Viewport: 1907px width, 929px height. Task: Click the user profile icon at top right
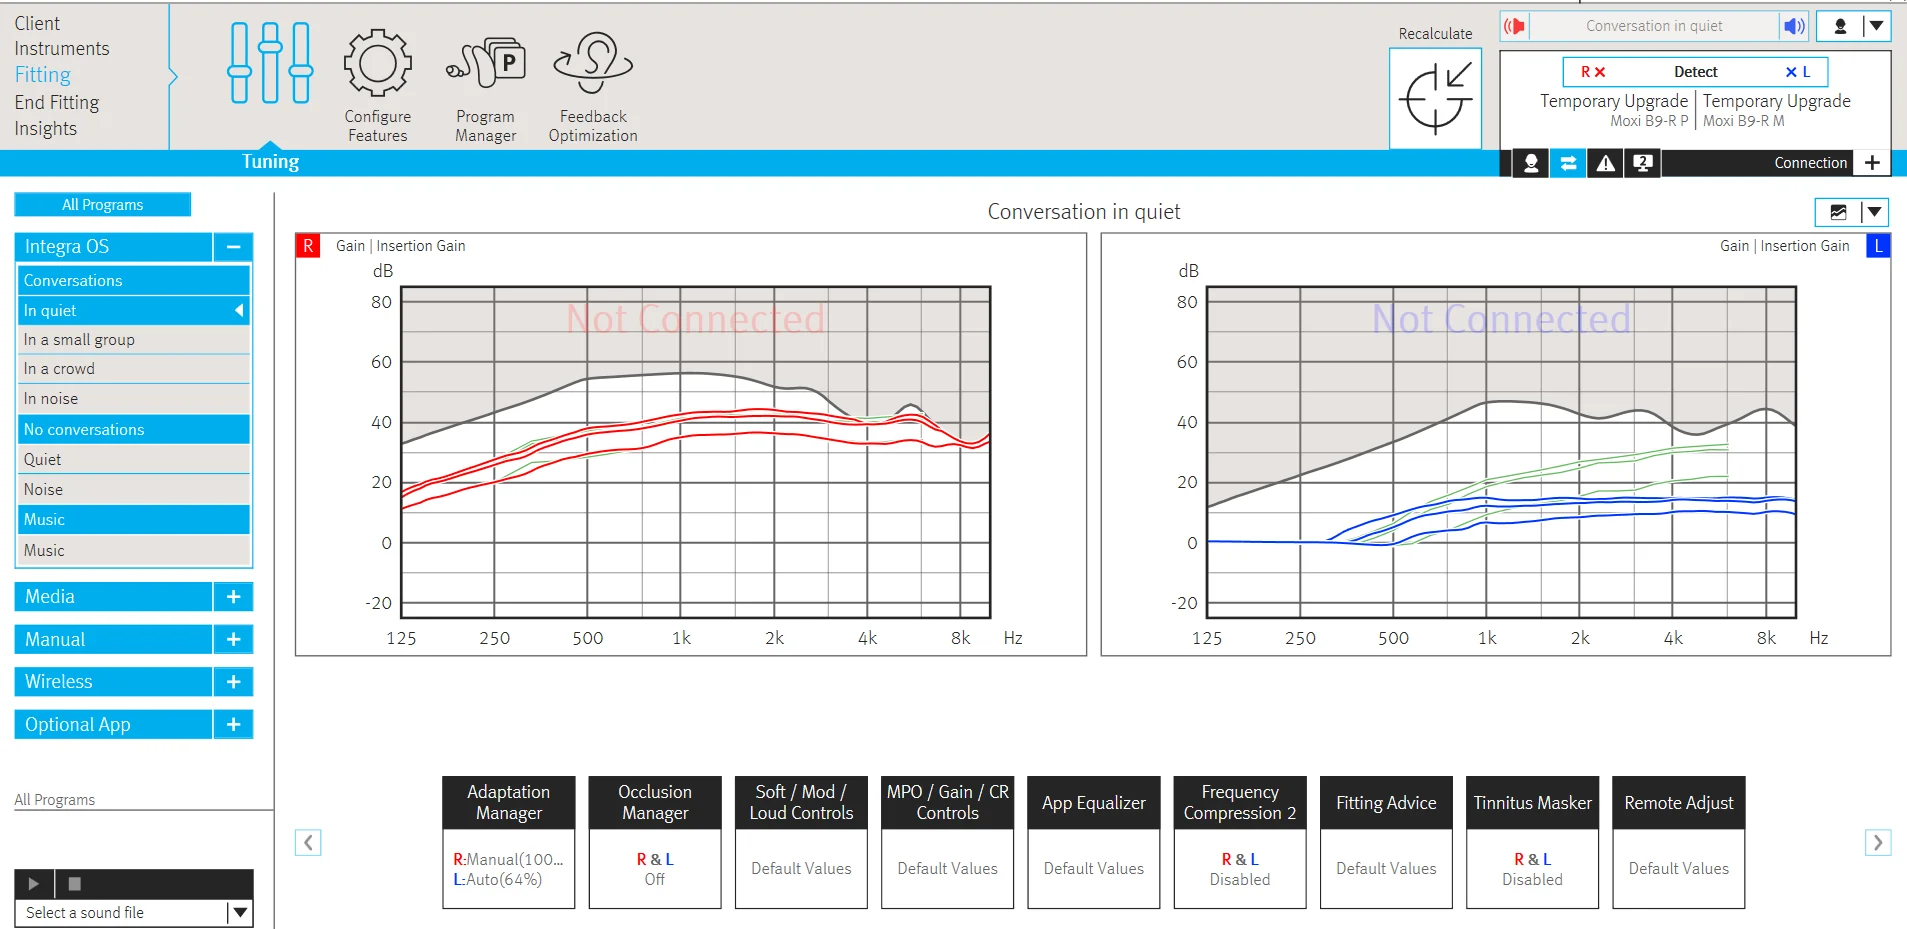coord(1840,26)
